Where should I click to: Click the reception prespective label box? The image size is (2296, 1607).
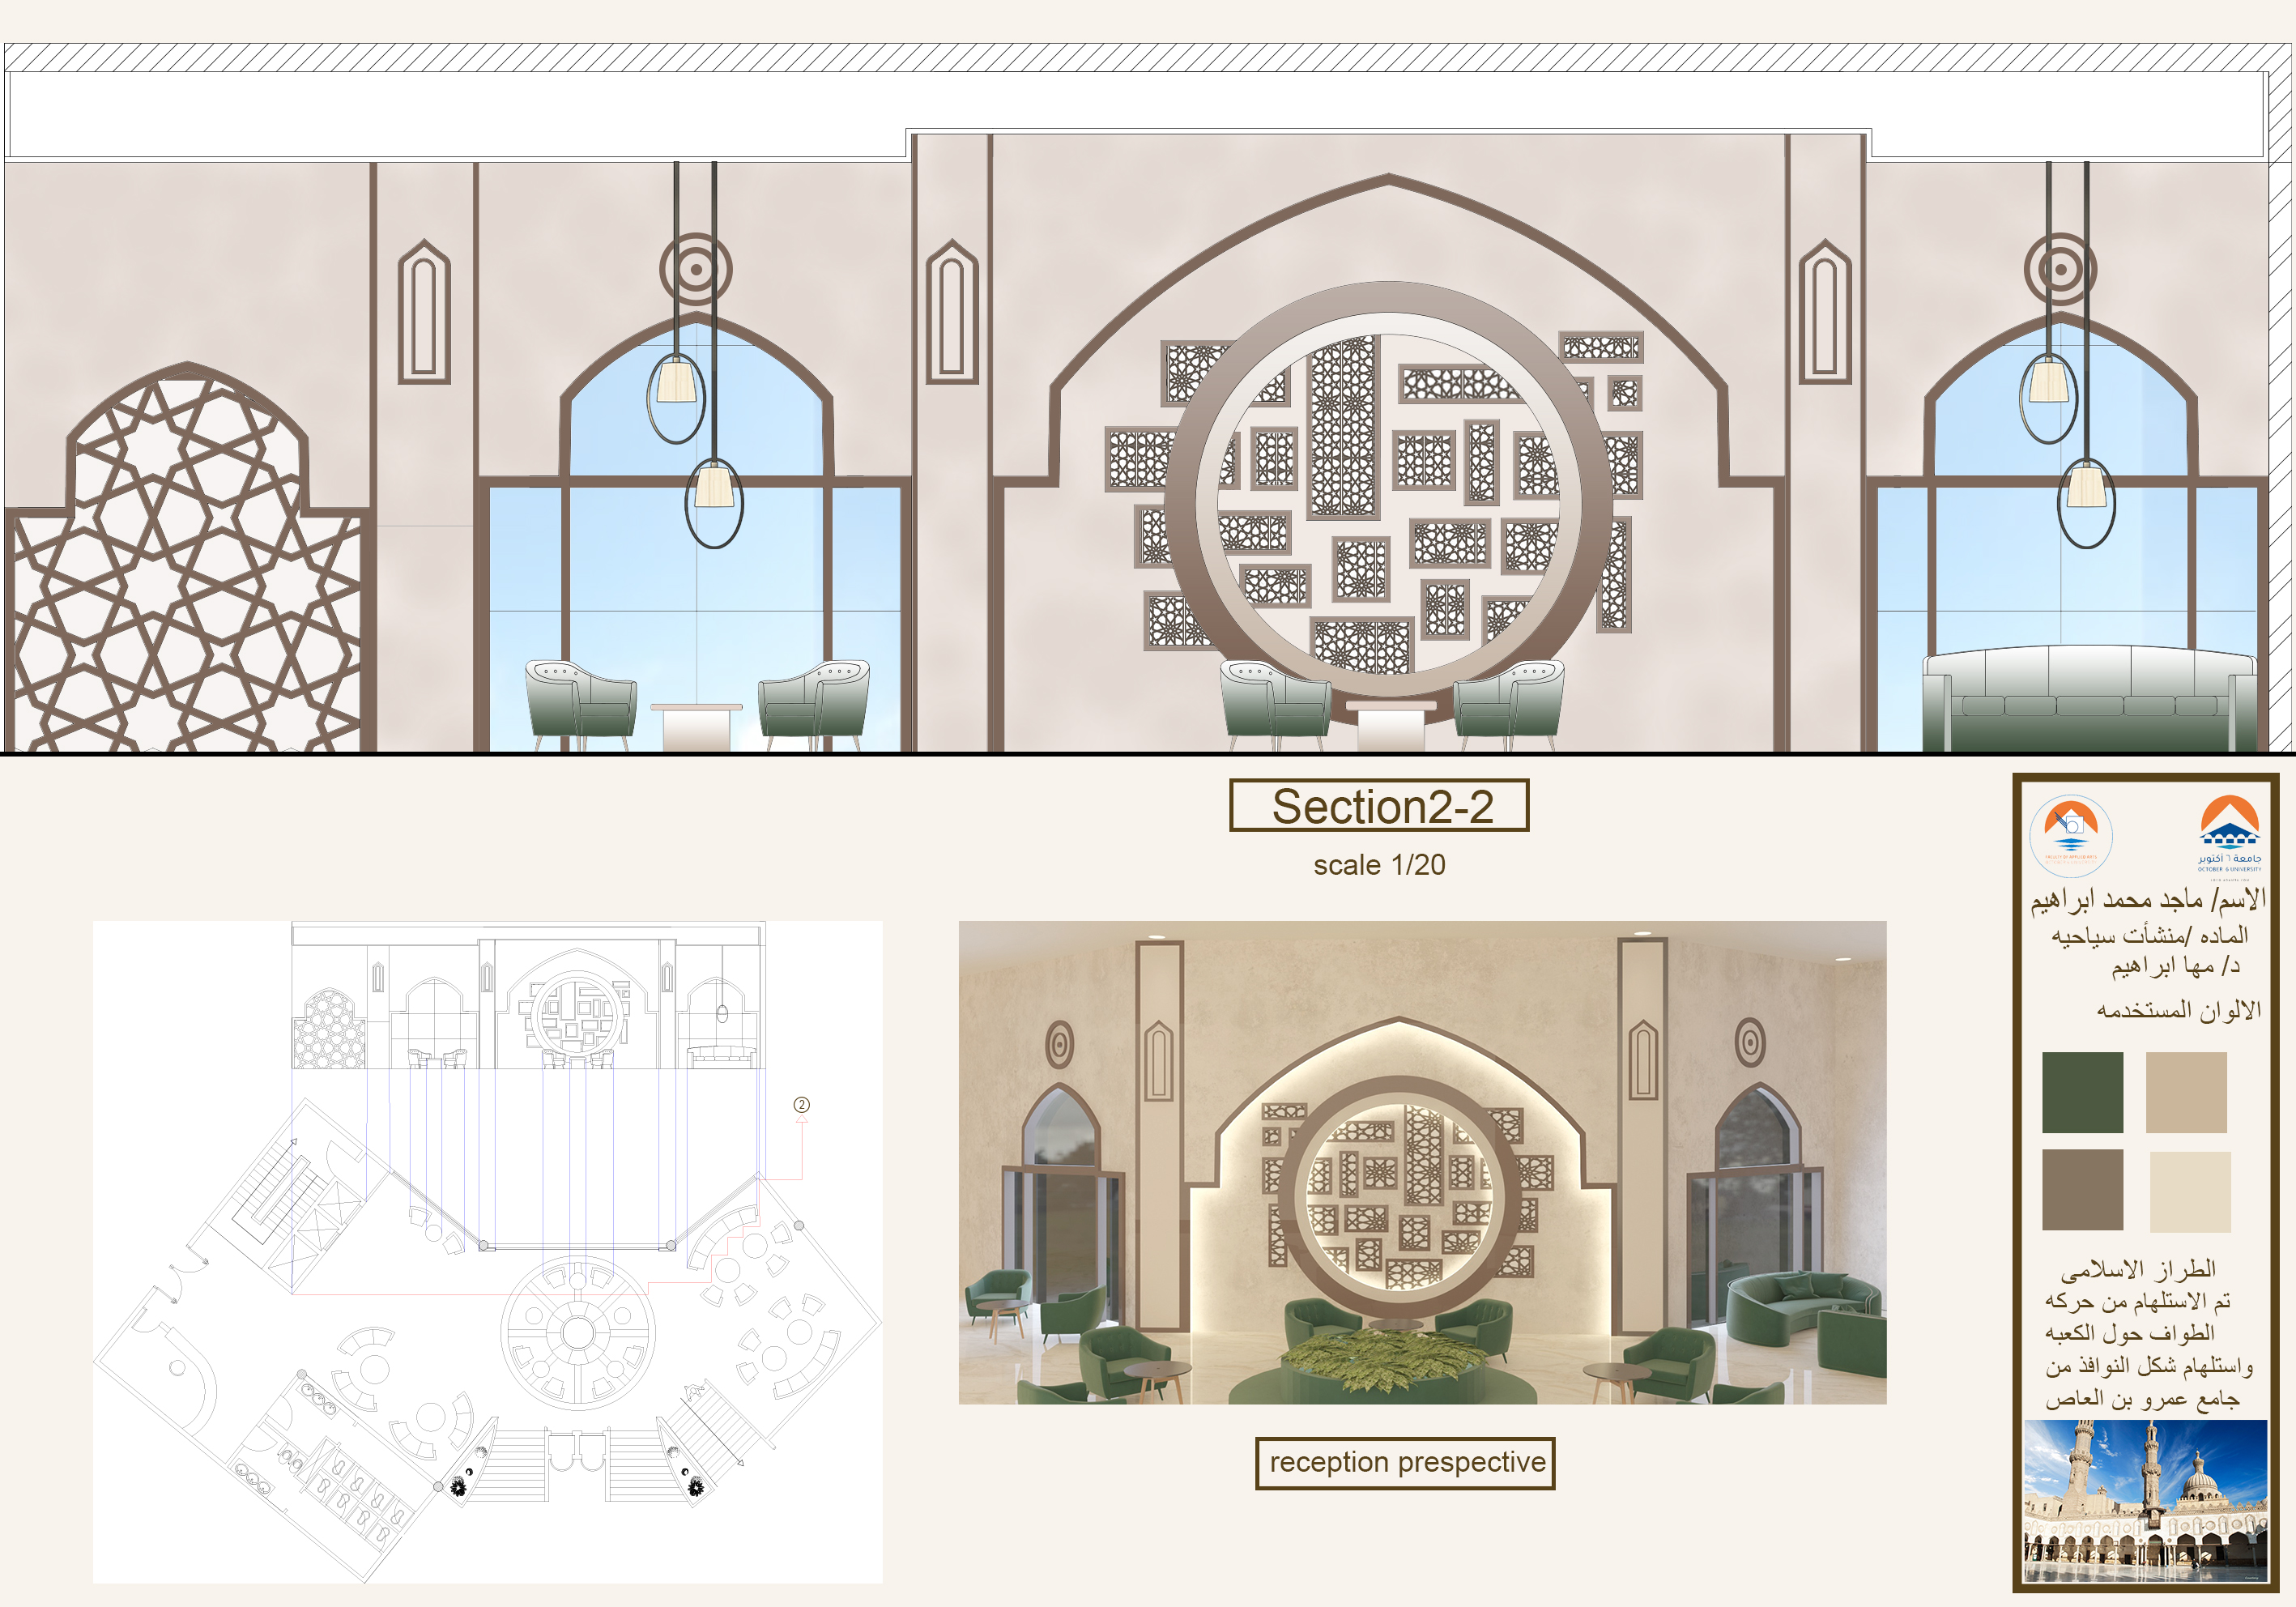point(1405,1463)
